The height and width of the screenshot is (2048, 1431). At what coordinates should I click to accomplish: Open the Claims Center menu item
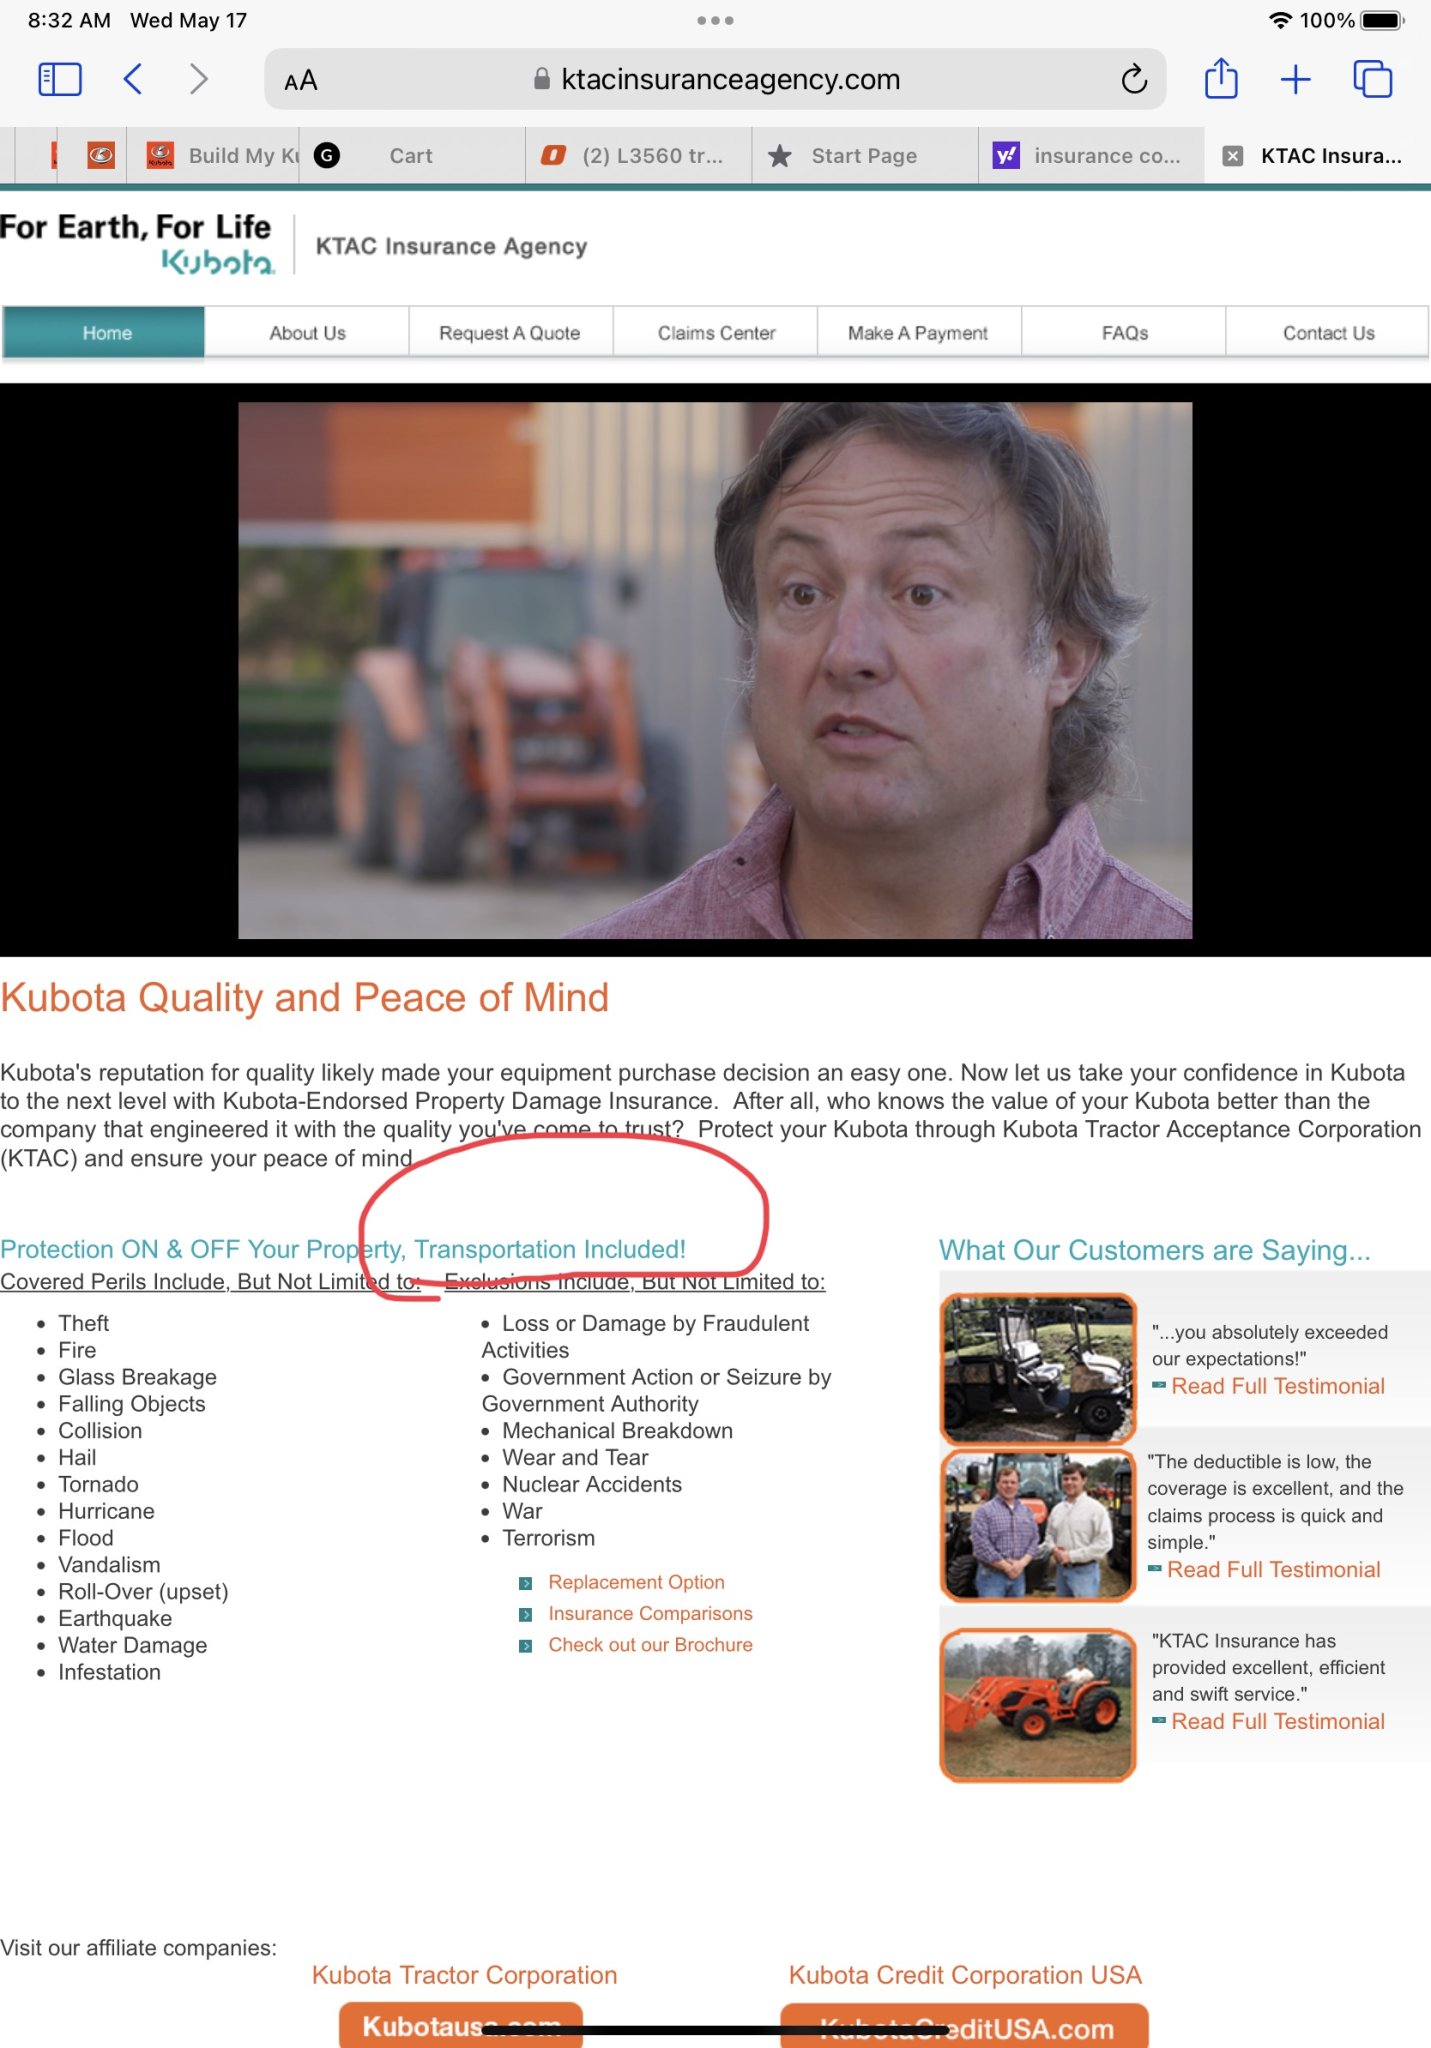[716, 333]
